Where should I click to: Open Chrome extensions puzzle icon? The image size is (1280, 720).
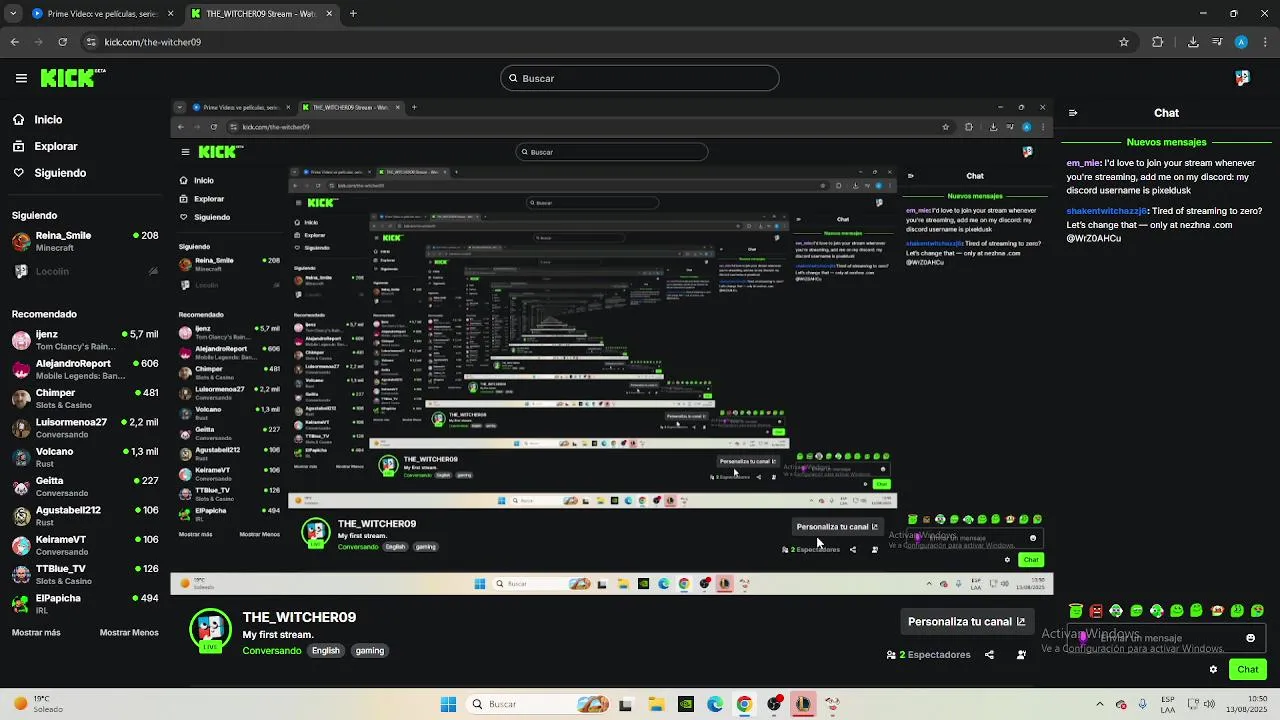pyautogui.click(x=1158, y=42)
